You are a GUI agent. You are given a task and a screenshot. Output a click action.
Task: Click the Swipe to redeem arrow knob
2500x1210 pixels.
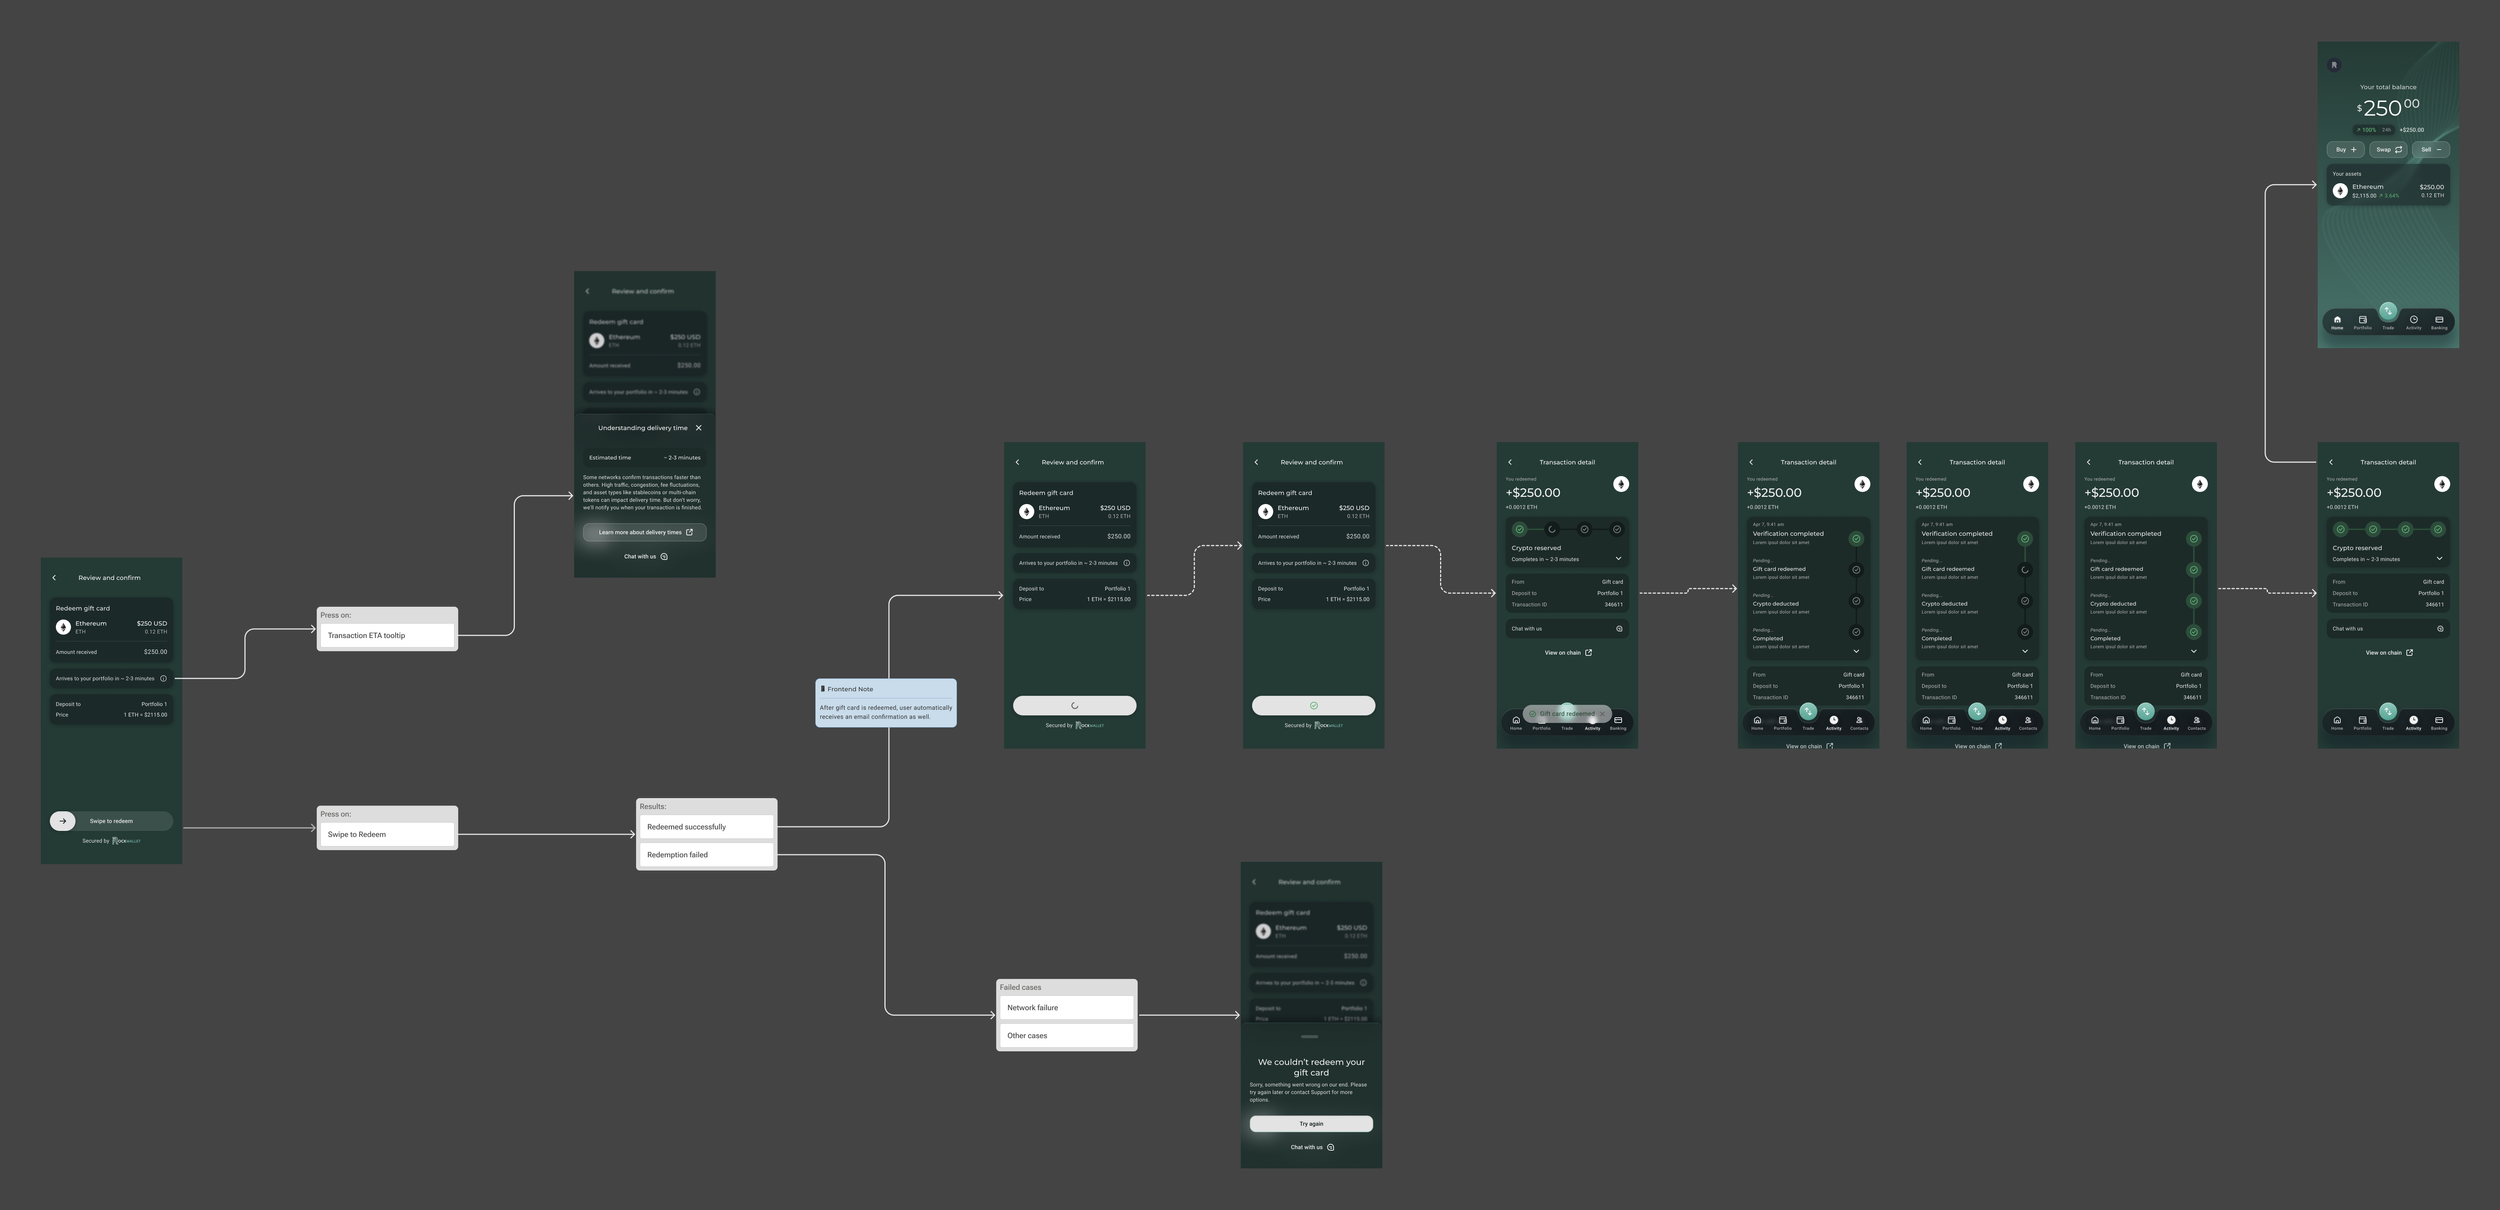click(63, 821)
